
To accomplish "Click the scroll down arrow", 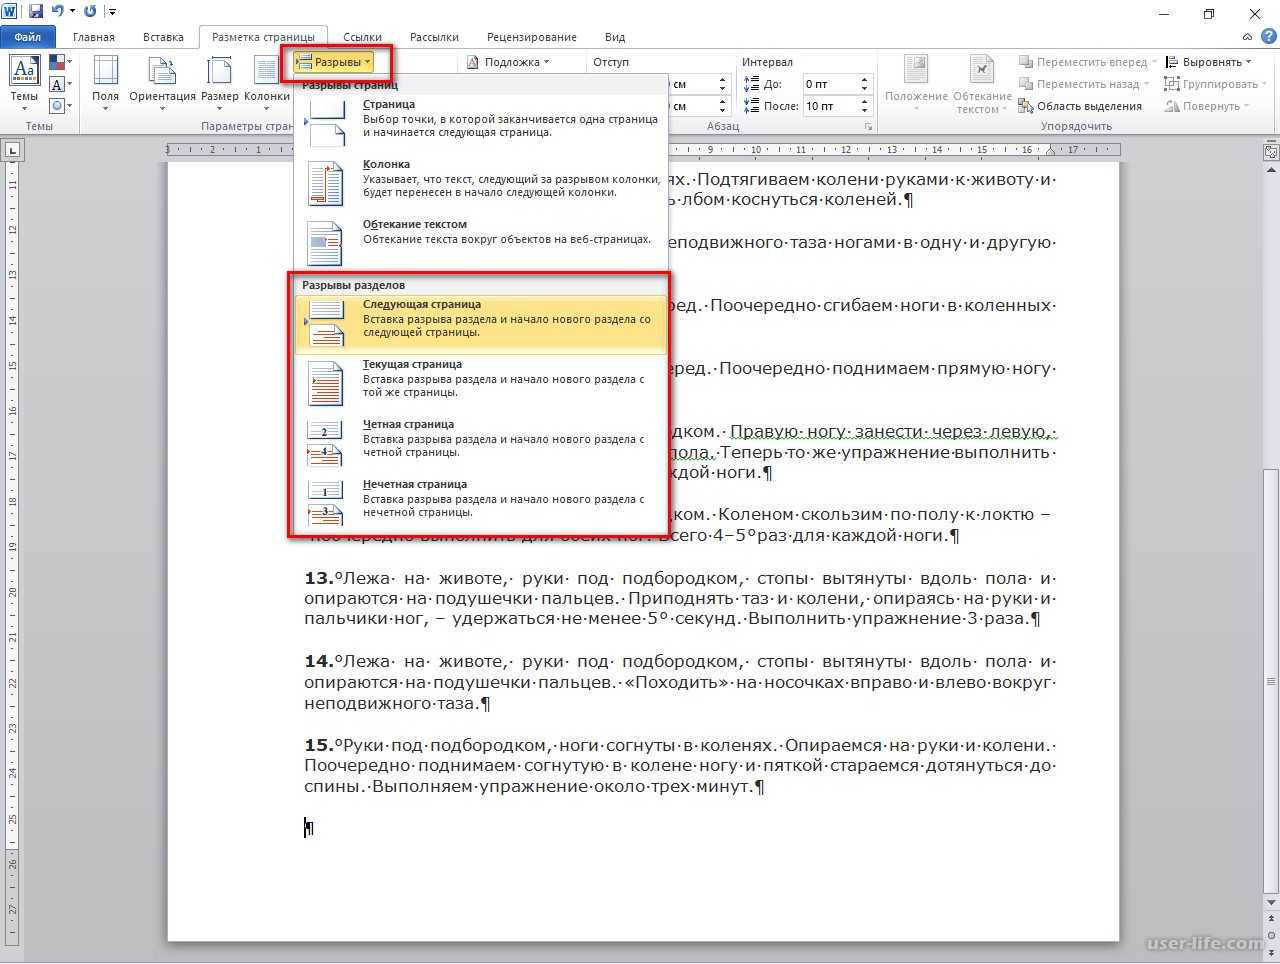I will point(1271,903).
